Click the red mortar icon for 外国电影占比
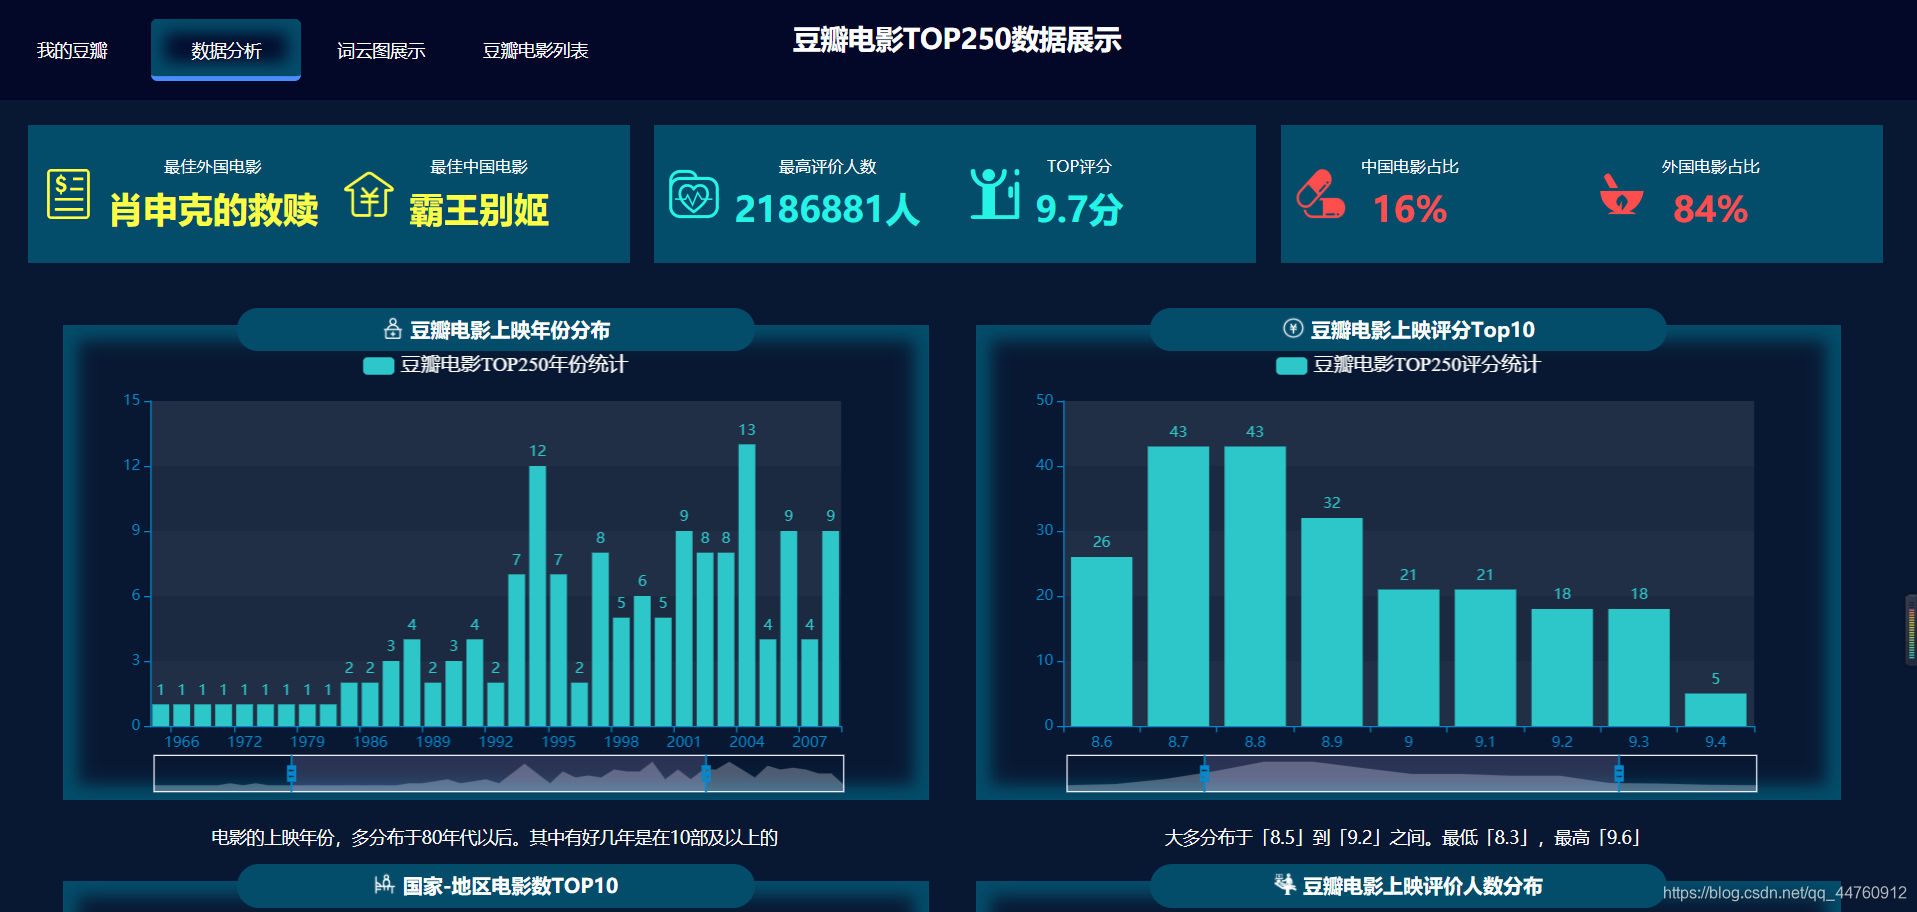The image size is (1917, 912). 1621,194
